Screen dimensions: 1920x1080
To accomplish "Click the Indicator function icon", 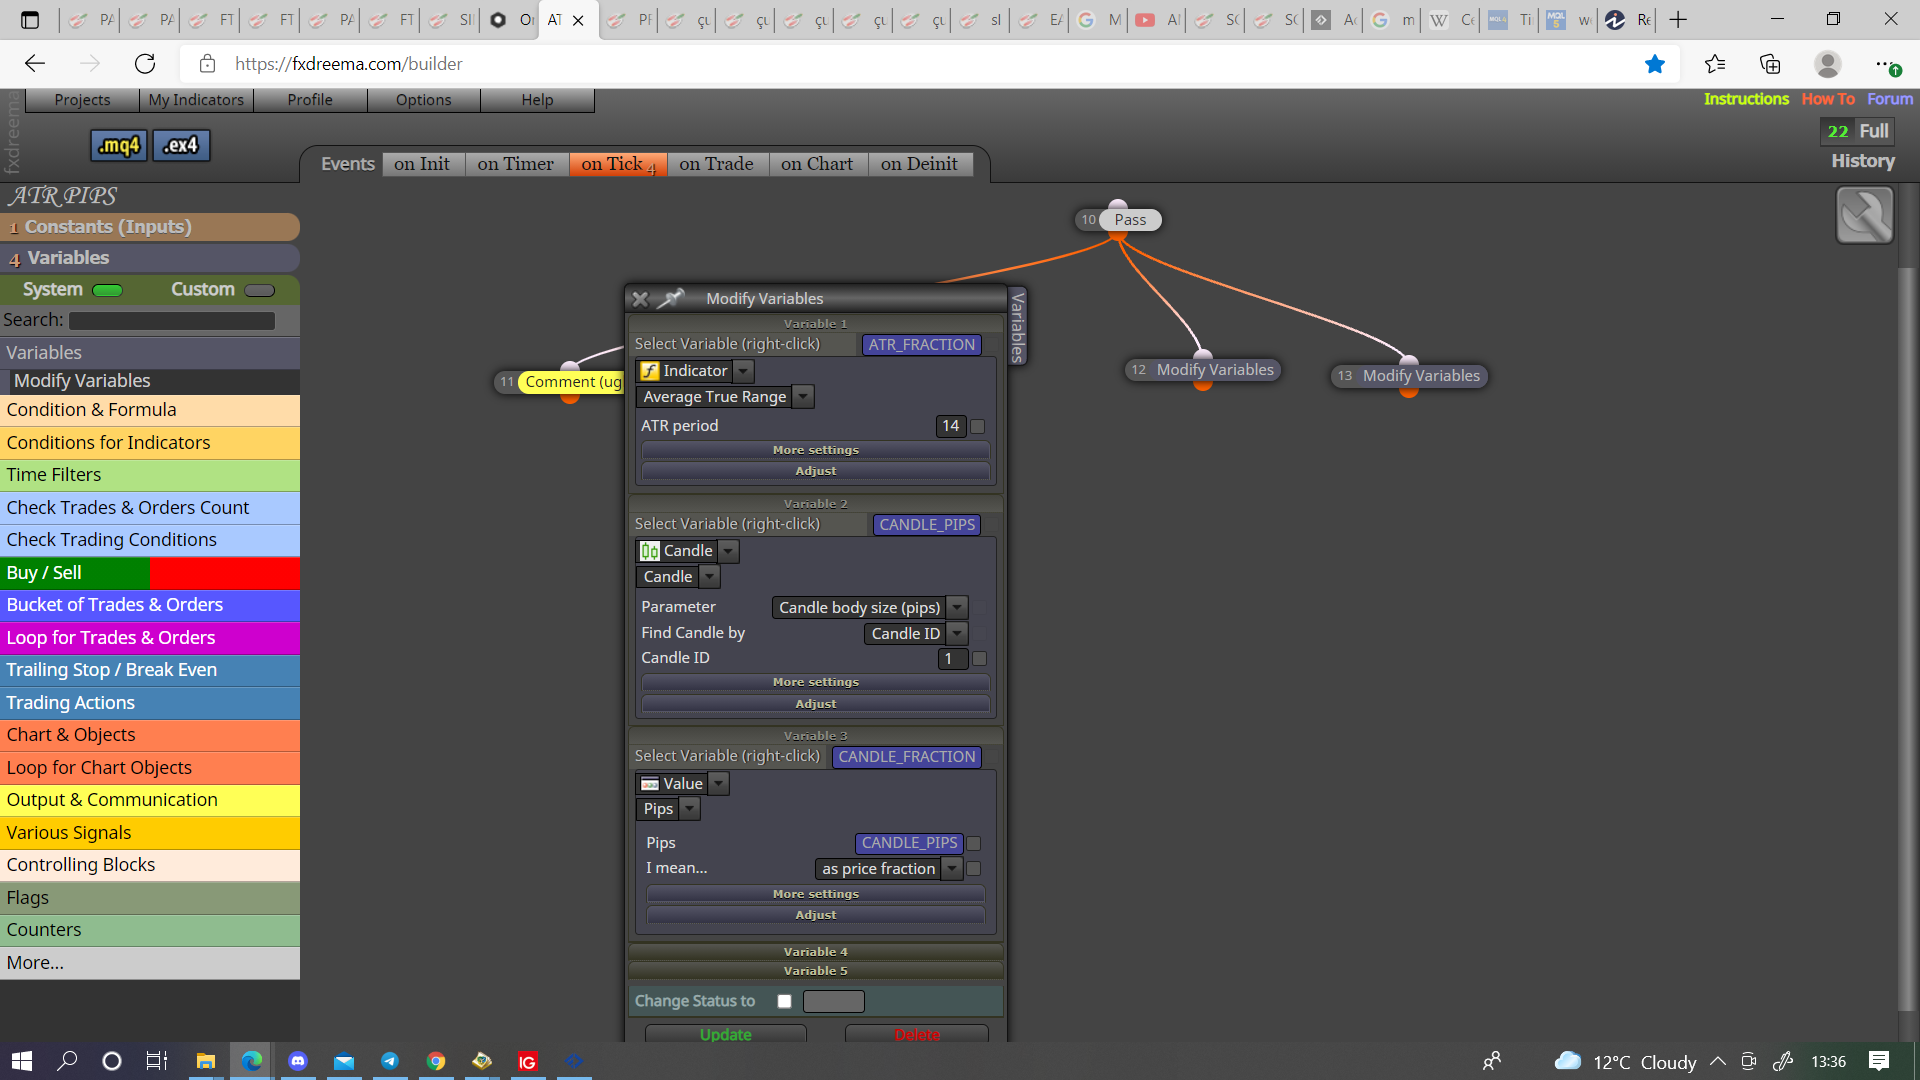I will (x=650, y=371).
